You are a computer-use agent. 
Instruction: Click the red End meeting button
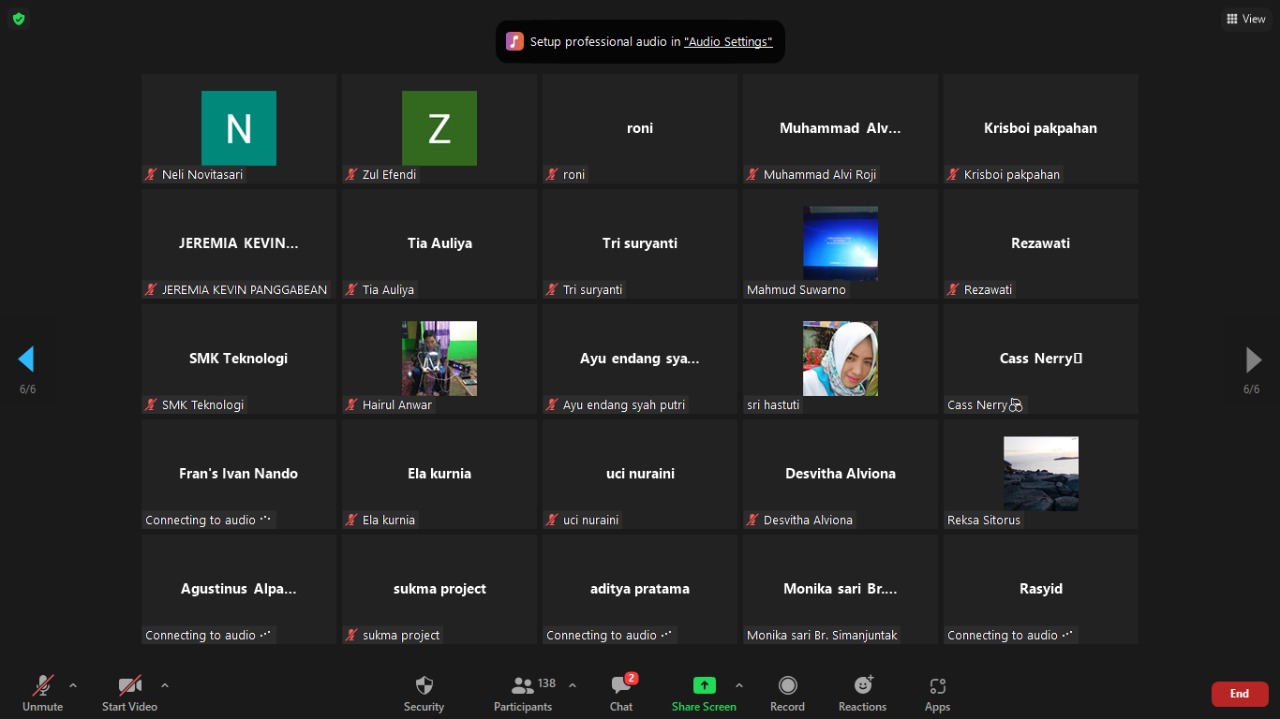coord(1239,694)
